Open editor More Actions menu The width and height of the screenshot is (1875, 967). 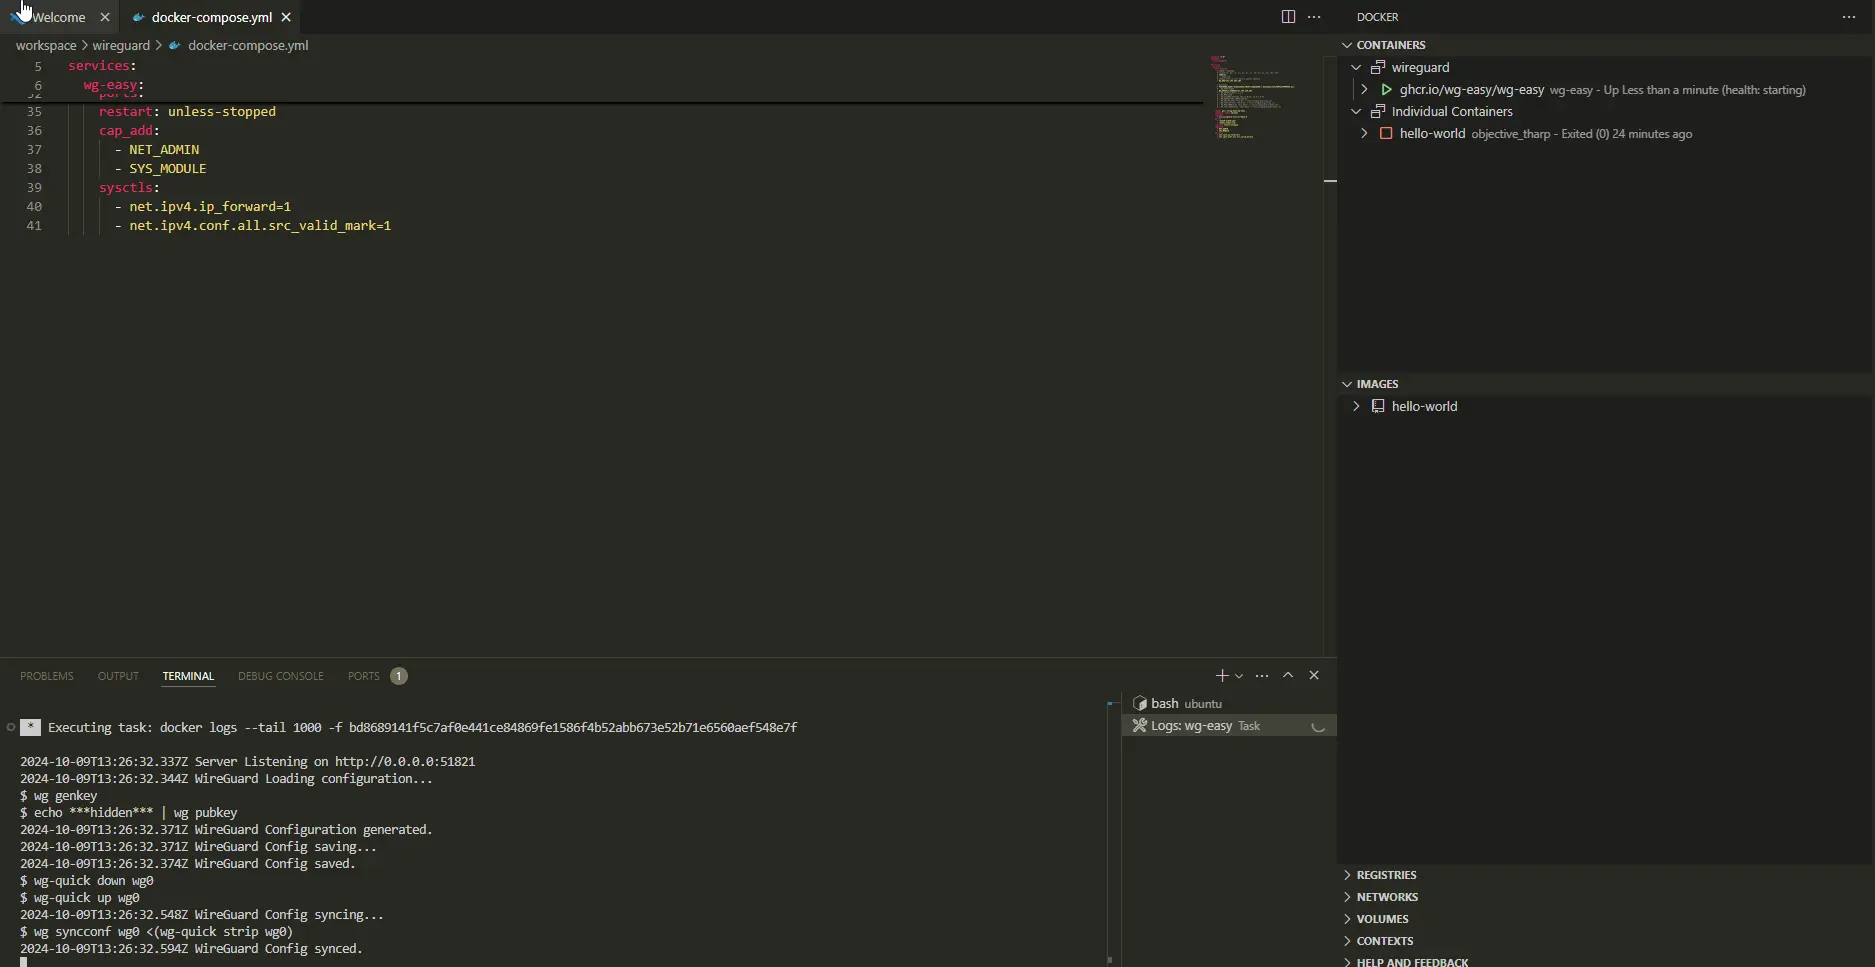(x=1314, y=17)
